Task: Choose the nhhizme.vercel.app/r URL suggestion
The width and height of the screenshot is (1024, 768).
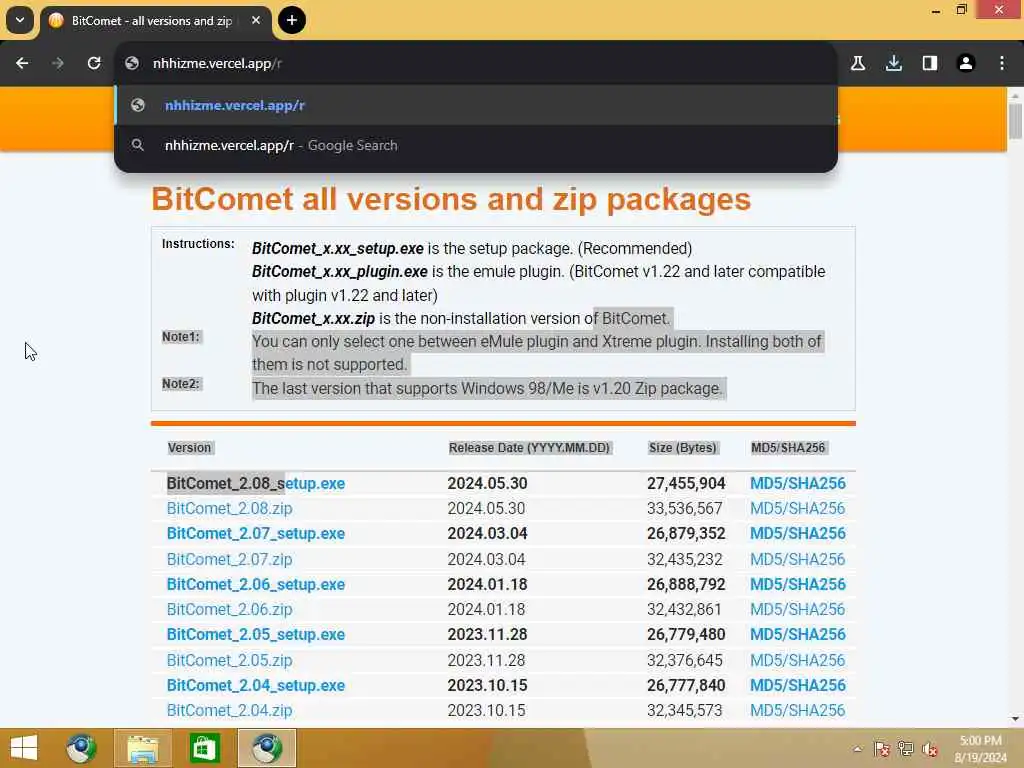Action: pyautogui.click(x=475, y=105)
